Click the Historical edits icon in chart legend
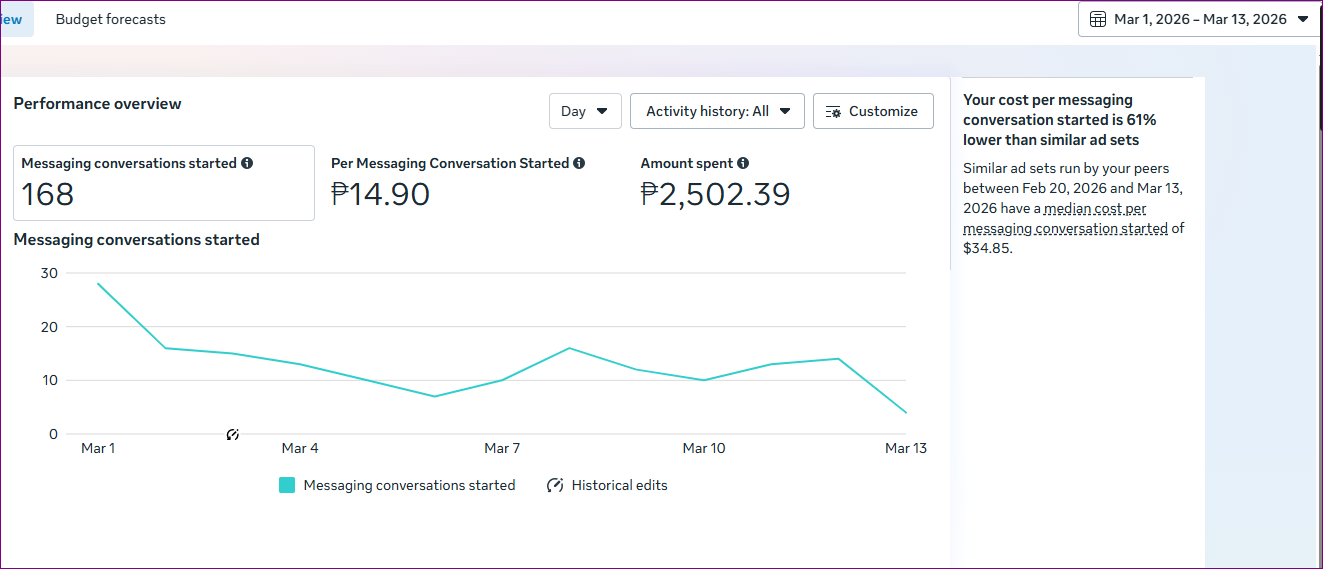The width and height of the screenshot is (1323, 569). (x=555, y=485)
